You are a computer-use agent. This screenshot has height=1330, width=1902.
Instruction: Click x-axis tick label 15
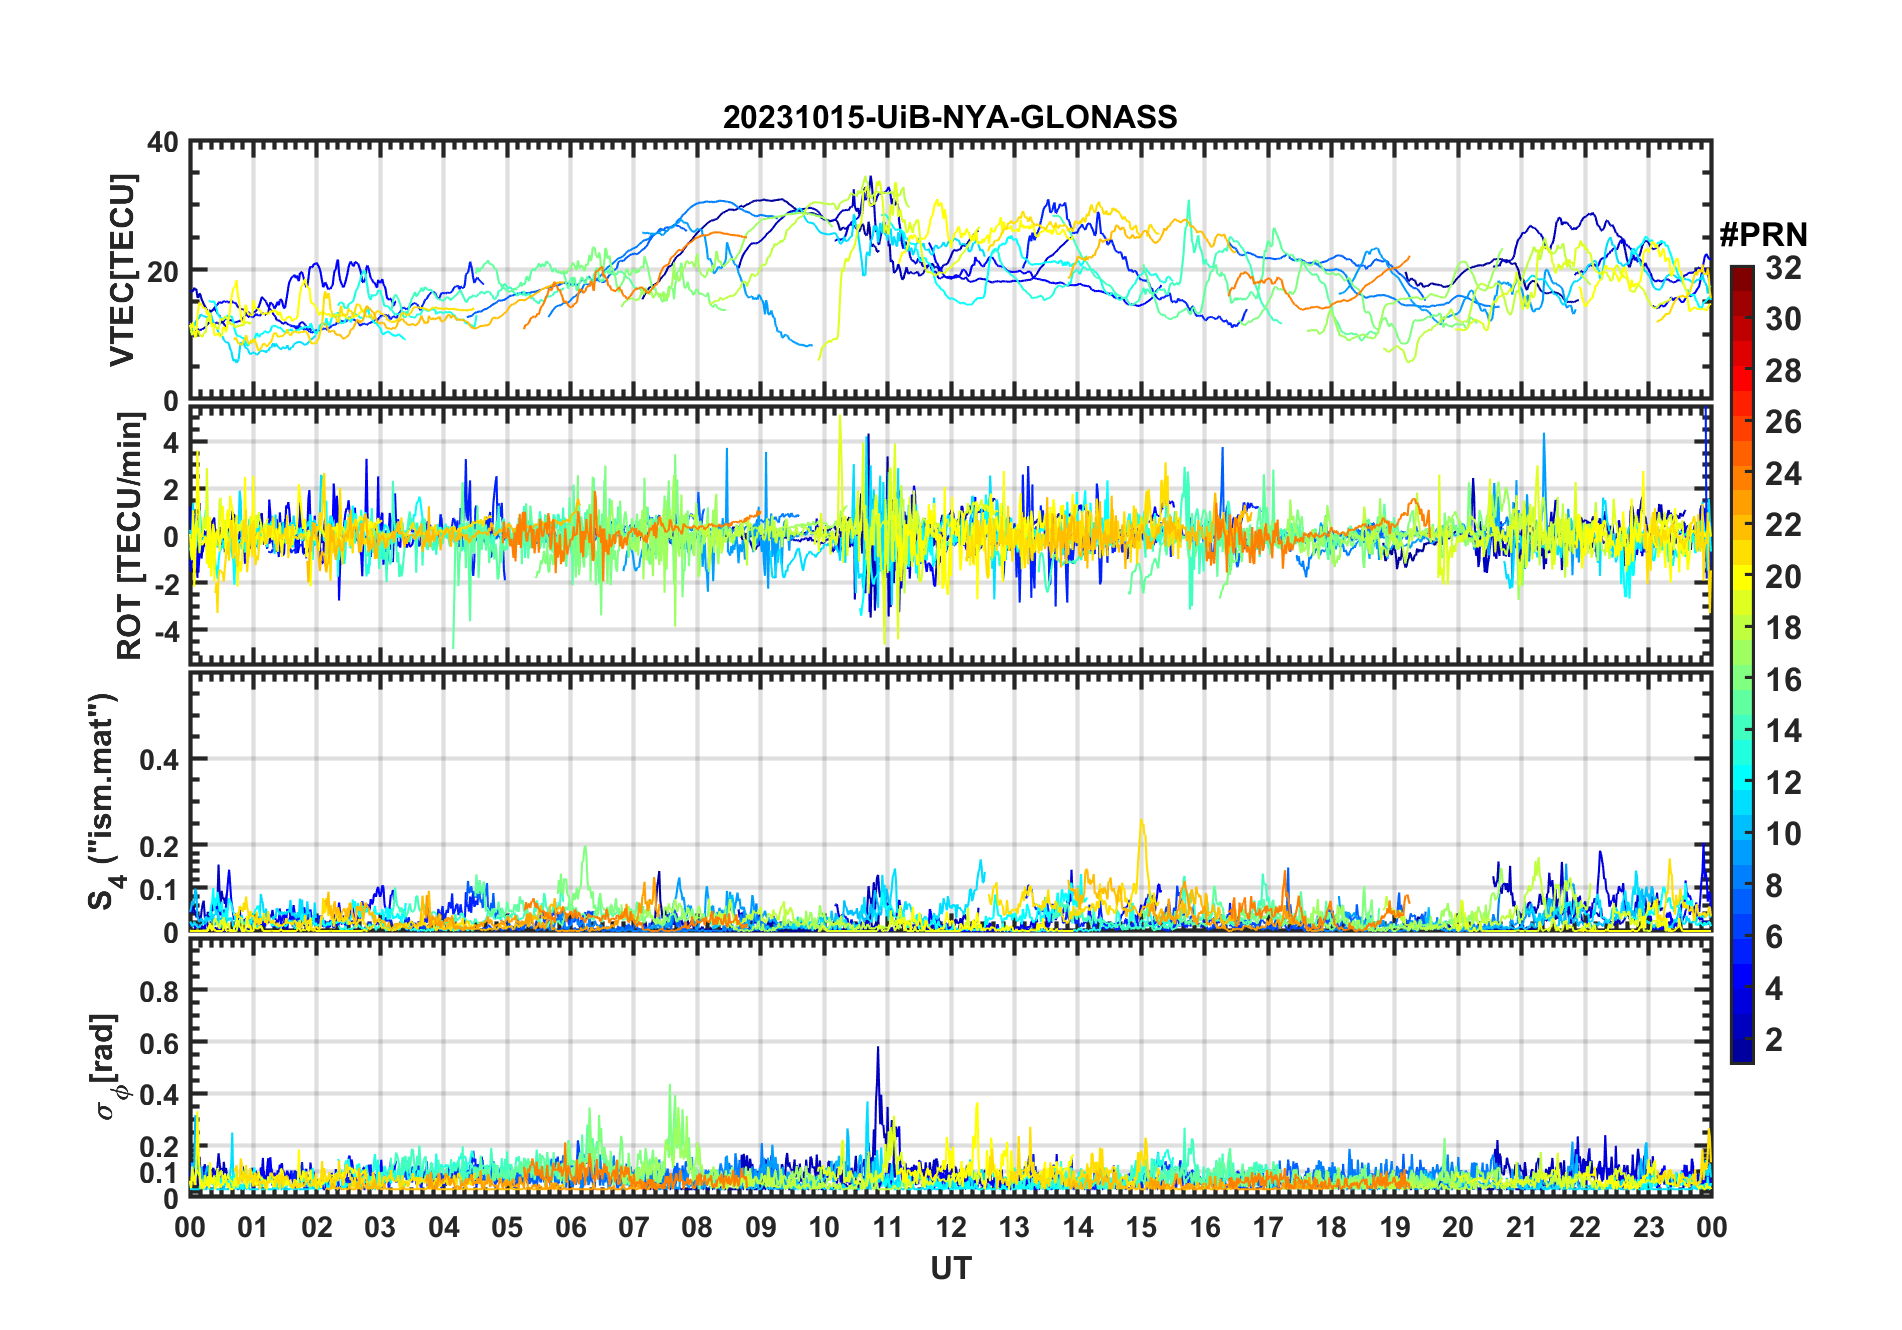pos(1141,1227)
